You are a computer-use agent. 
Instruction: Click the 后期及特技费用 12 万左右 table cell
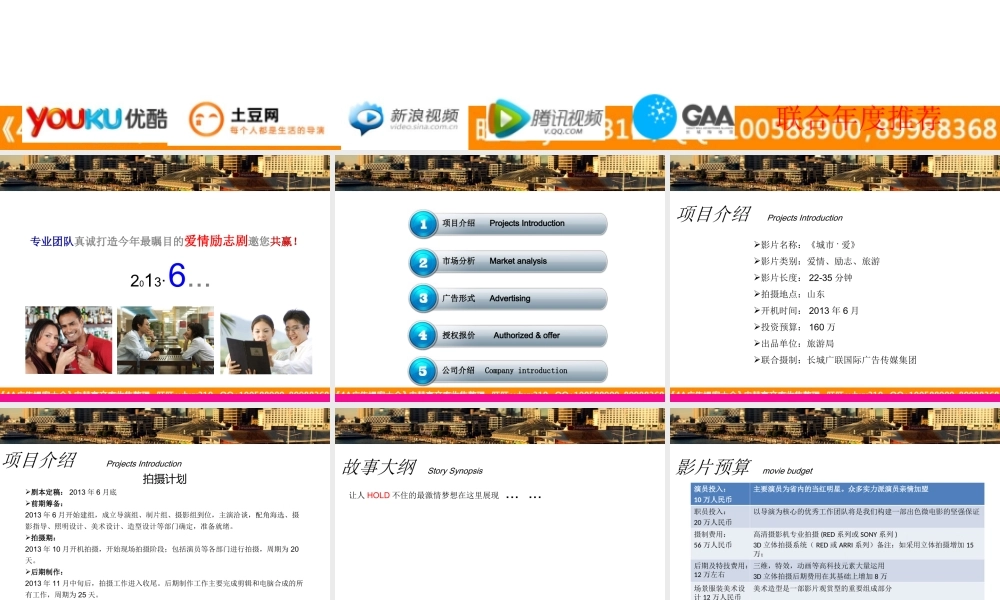coord(721,570)
